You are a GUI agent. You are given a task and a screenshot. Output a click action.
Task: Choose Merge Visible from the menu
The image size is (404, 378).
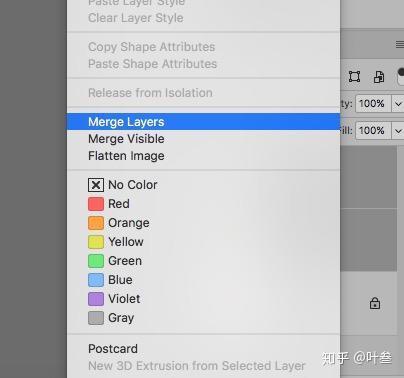(x=126, y=139)
